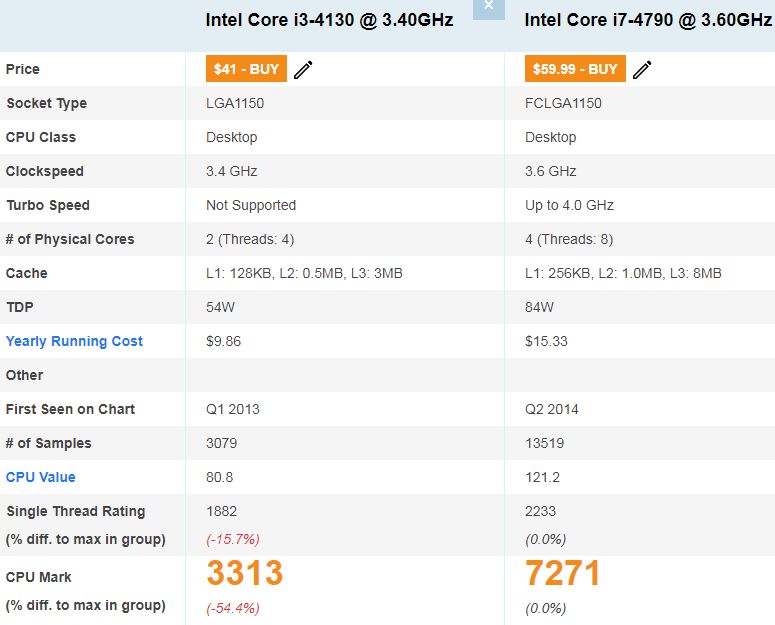Click the pencil edit icon beside $59.99 price
Screen dimensions: 775x625
tap(642, 70)
